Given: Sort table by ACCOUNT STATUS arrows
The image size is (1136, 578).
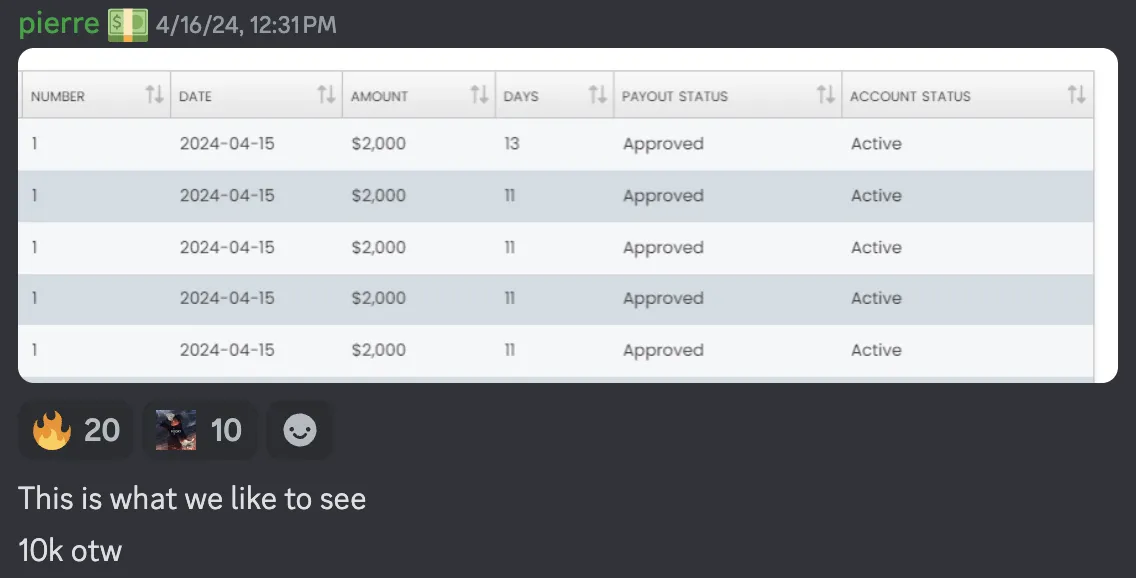Looking at the screenshot, I should coord(1077,94).
